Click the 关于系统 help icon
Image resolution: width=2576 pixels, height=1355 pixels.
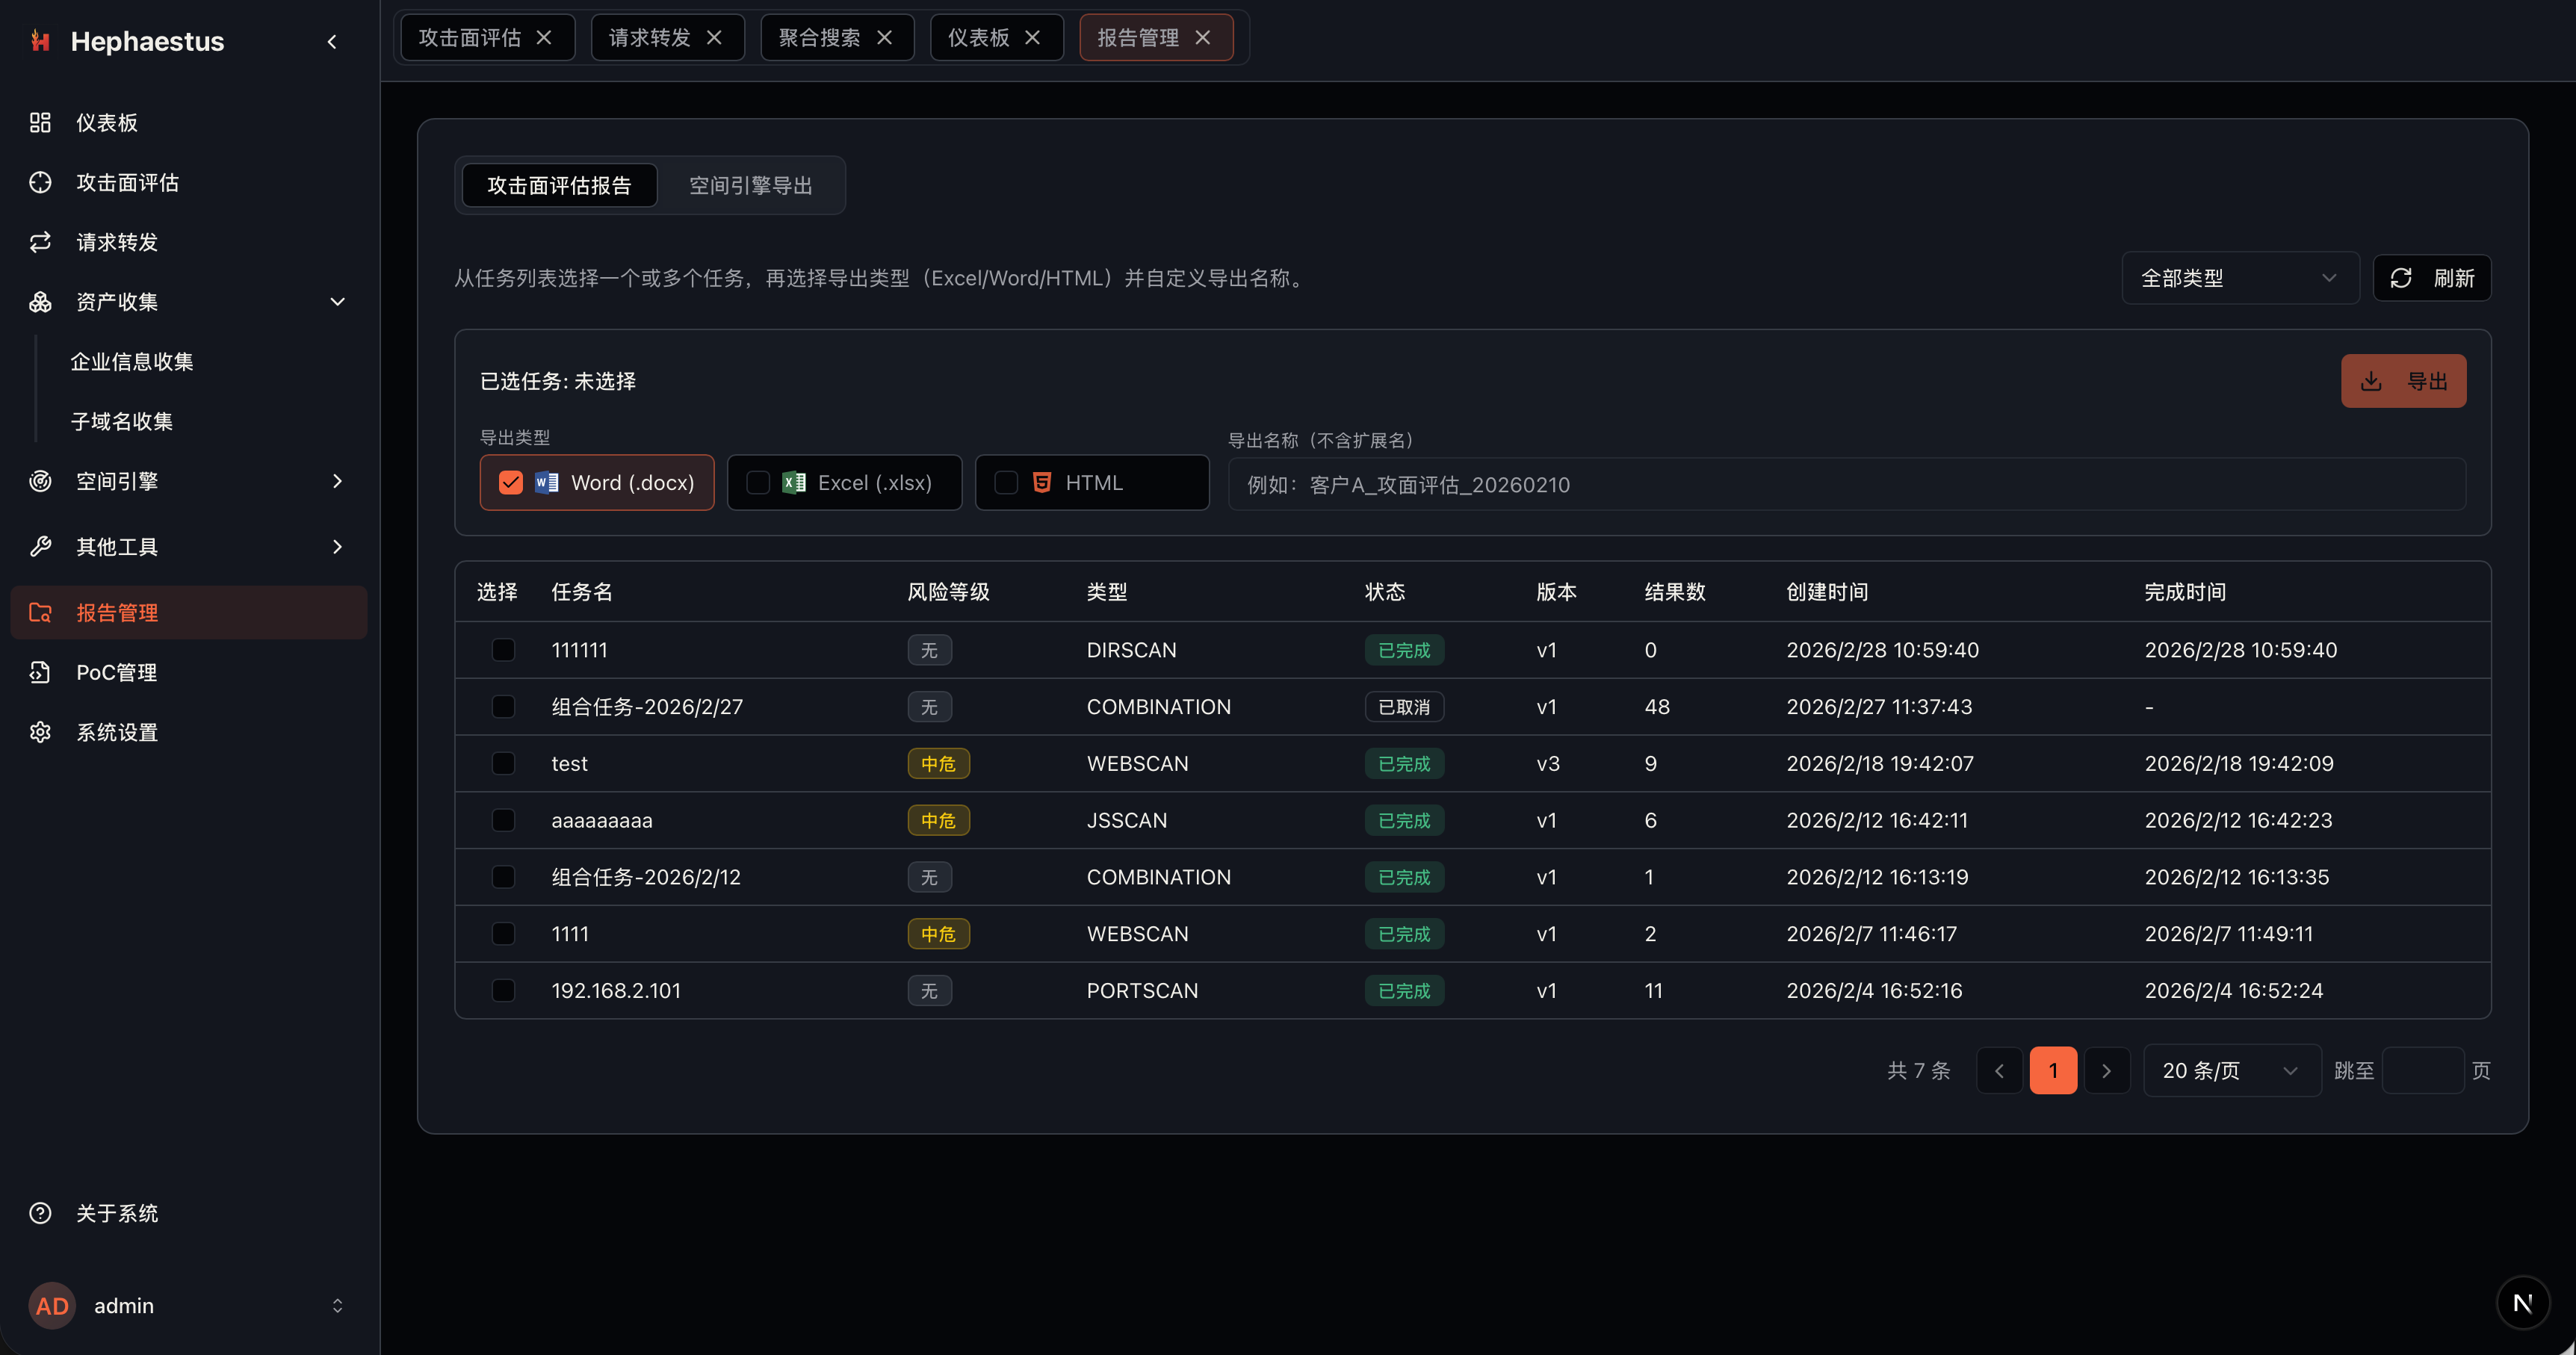tap(40, 1213)
